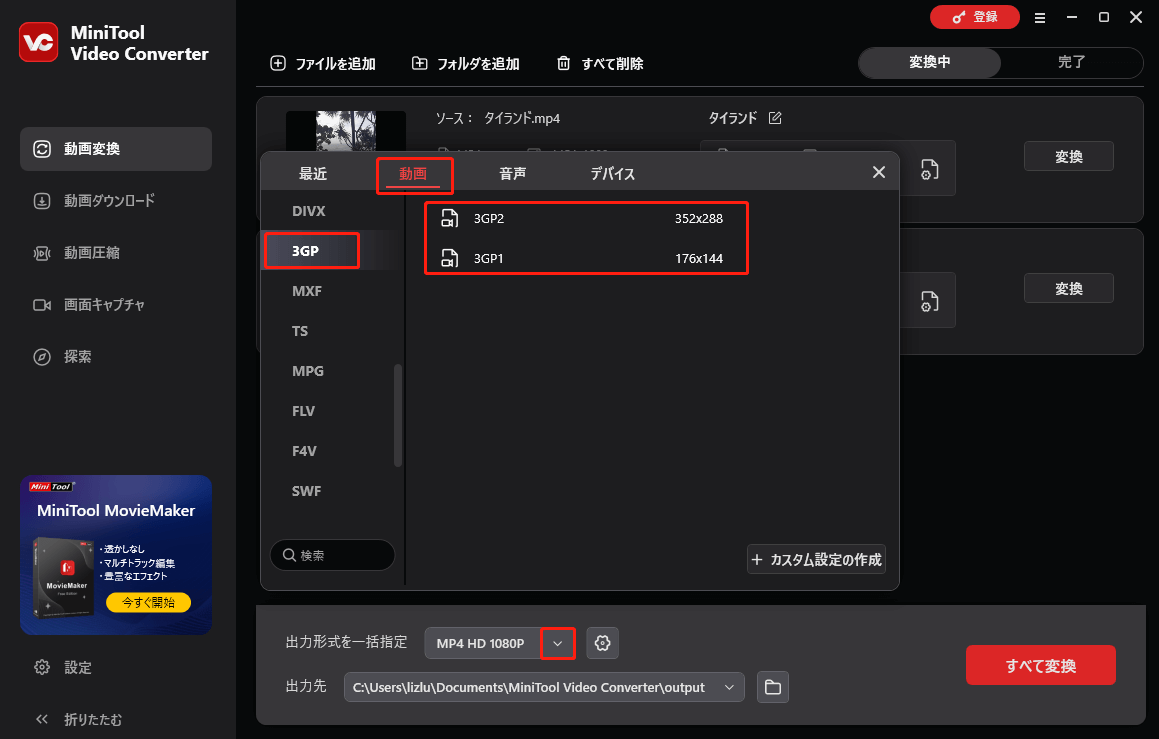Viewport: 1159px width, 739px height.
Task: Click the edit icon next to タイランド
Action: 775,118
